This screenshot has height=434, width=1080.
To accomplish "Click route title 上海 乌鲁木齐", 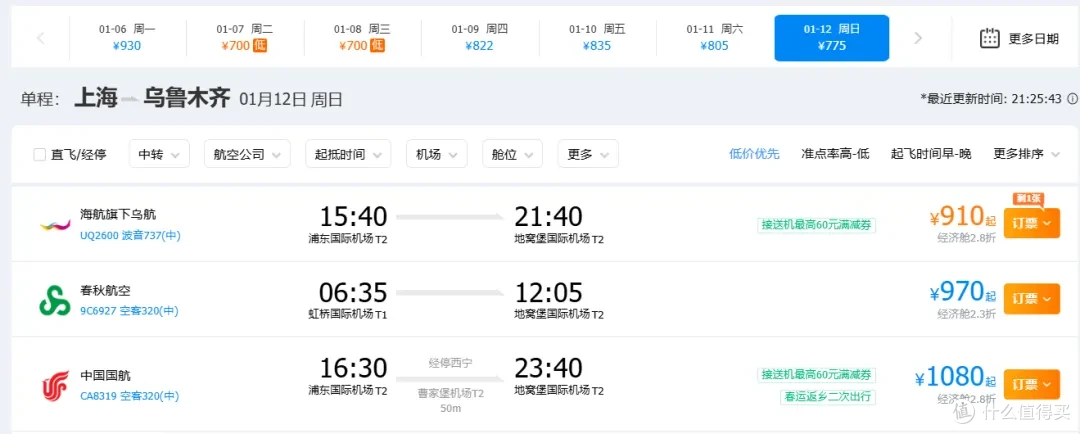I will point(152,99).
